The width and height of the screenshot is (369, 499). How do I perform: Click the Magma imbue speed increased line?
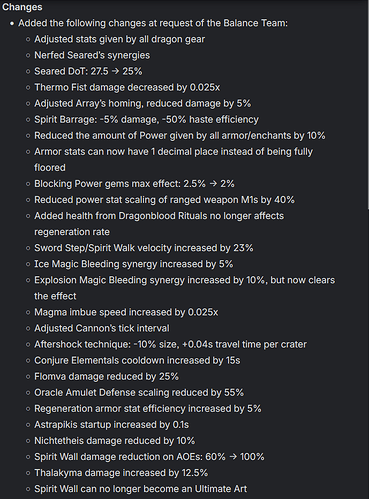tap(126, 312)
